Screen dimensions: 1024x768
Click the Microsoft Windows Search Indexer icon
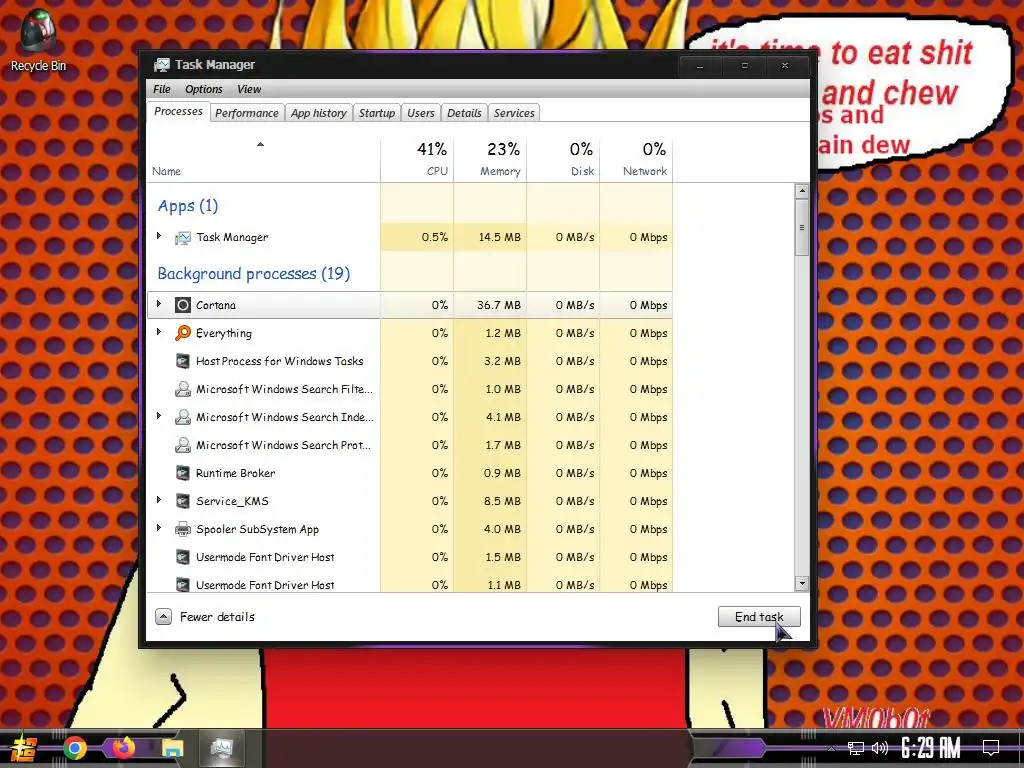pyautogui.click(x=183, y=417)
